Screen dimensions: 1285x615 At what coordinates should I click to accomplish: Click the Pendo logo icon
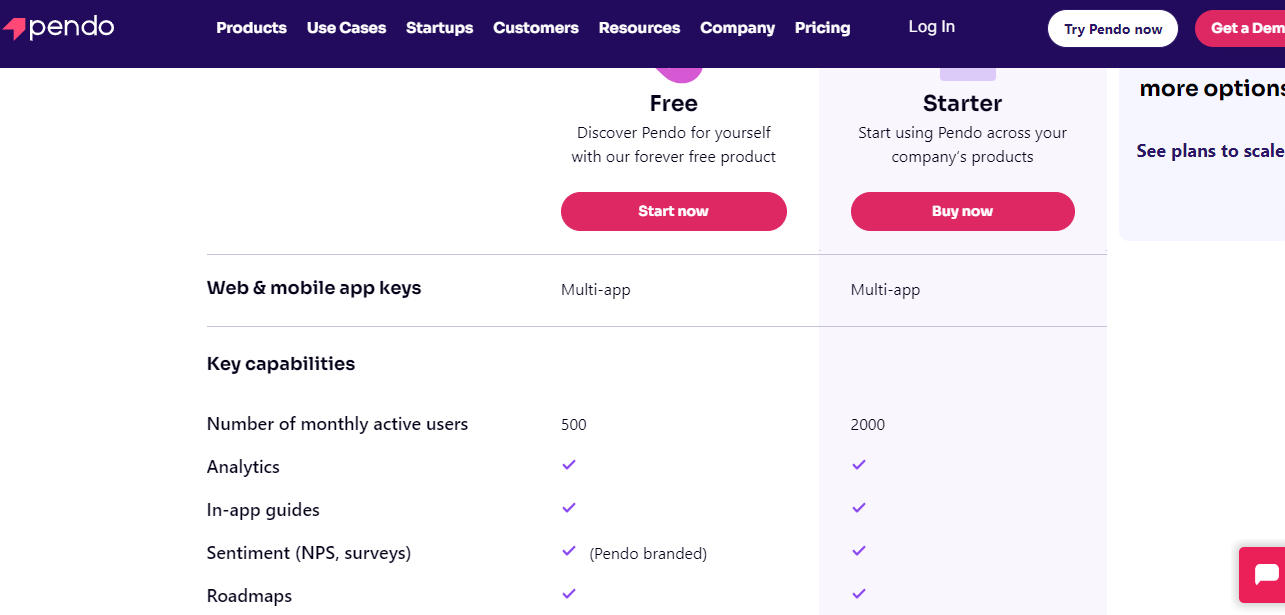(15, 28)
